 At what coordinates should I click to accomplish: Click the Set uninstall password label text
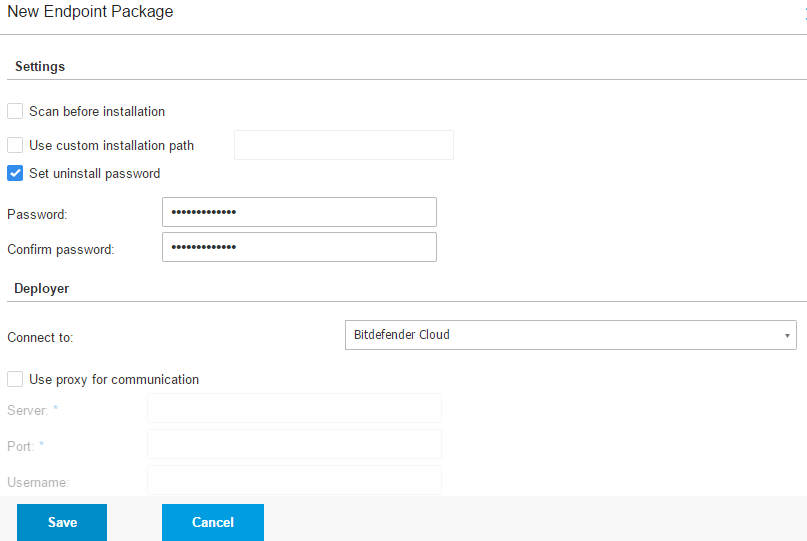coord(95,173)
